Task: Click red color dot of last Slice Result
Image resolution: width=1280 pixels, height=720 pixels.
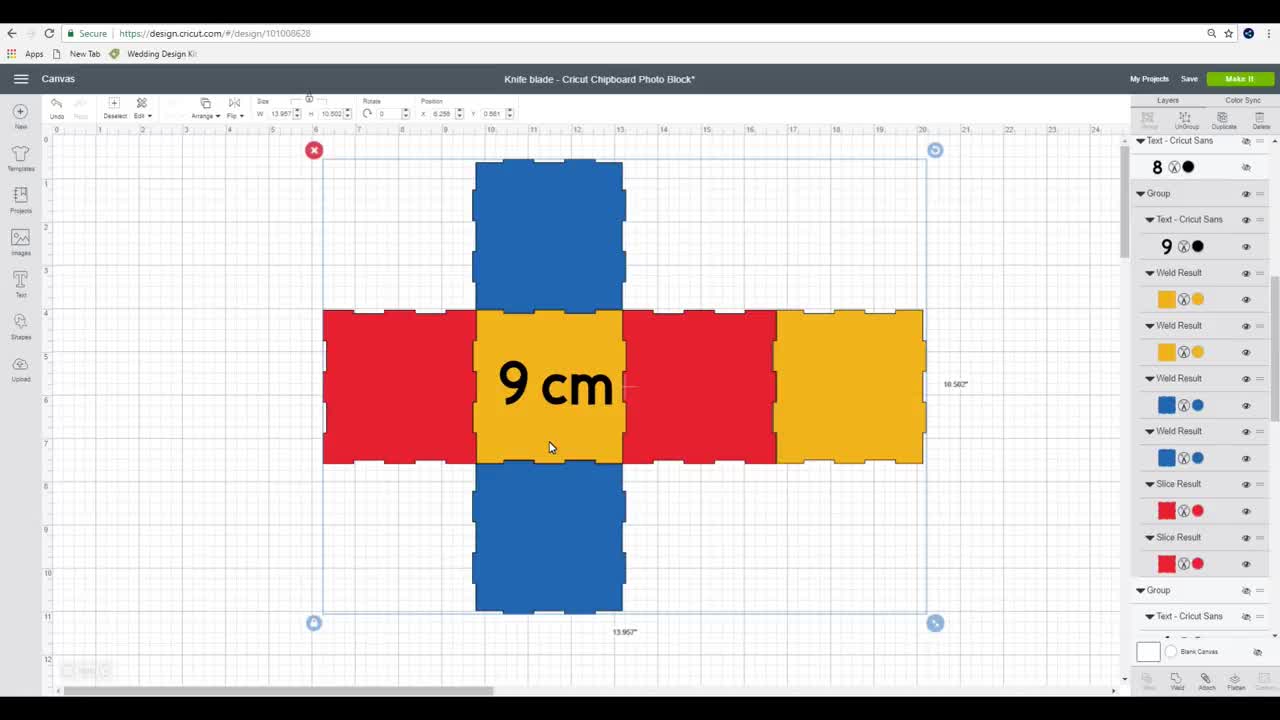Action: (x=1198, y=564)
